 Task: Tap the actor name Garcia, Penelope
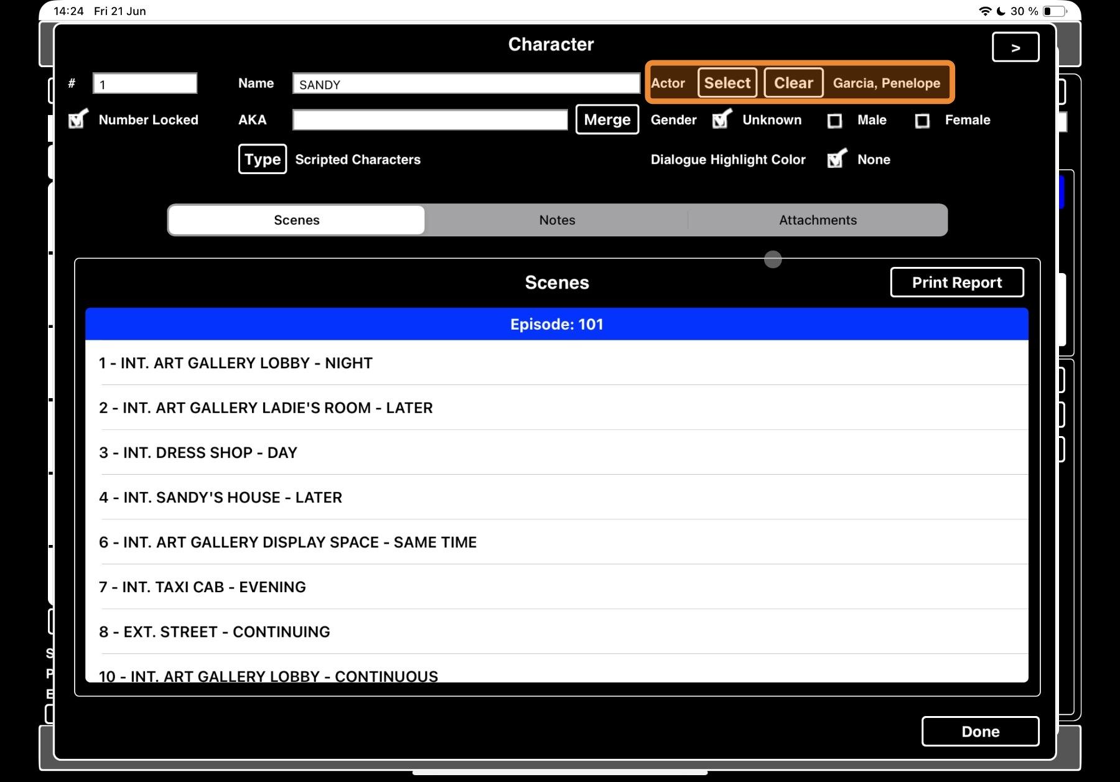point(886,83)
